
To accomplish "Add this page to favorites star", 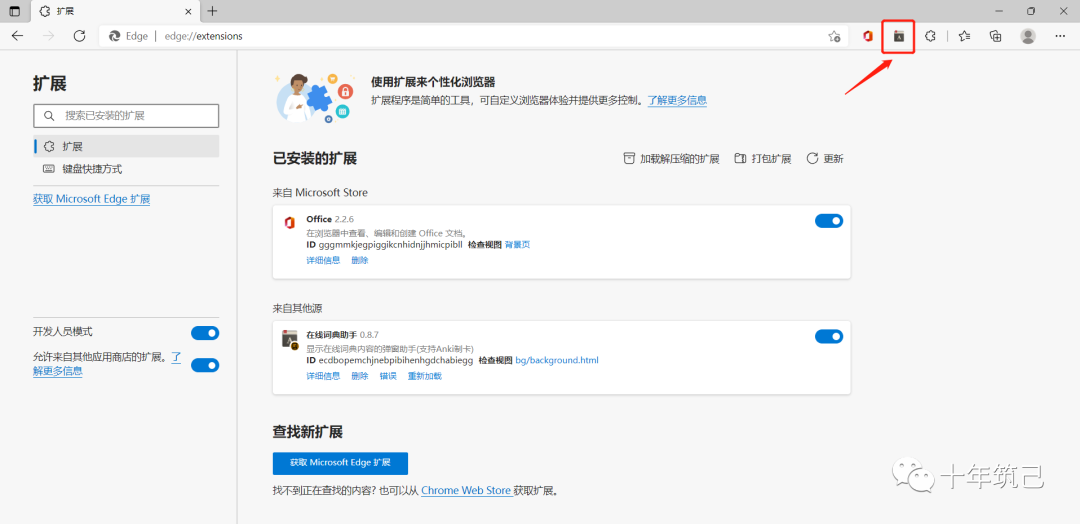I will 834,36.
